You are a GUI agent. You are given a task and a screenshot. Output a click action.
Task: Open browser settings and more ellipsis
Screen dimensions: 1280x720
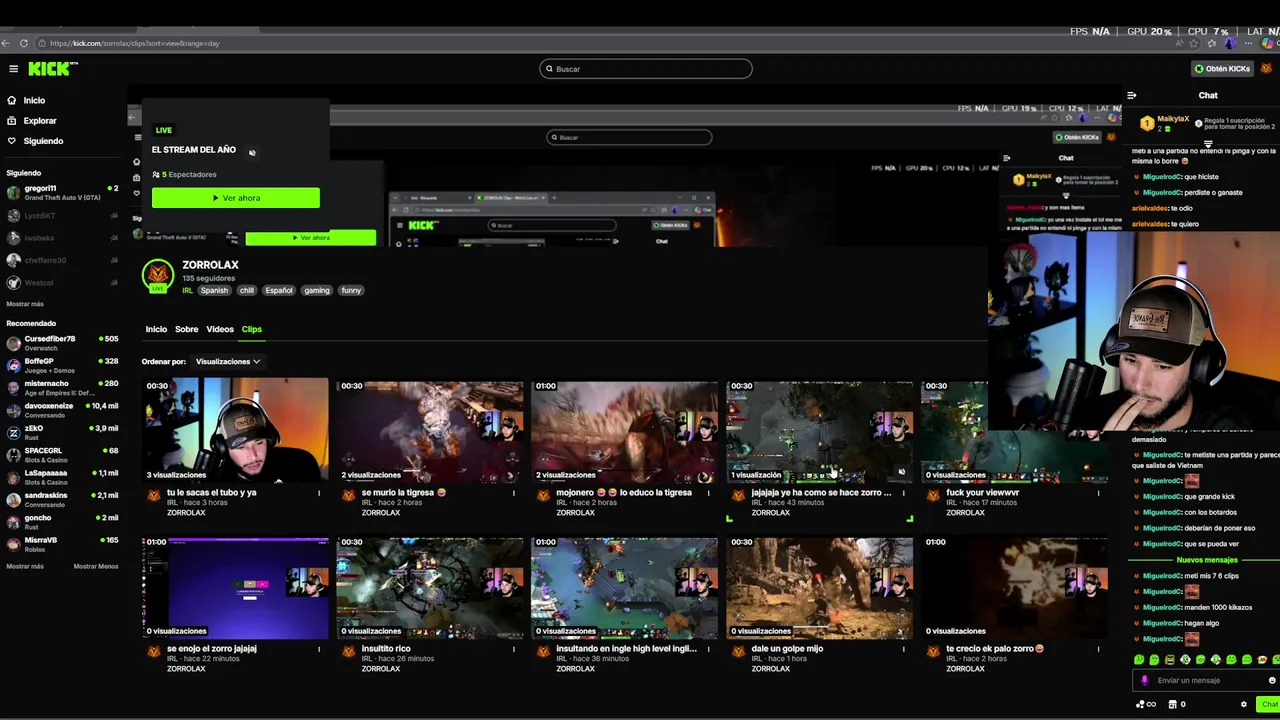tap(1248, 44)
